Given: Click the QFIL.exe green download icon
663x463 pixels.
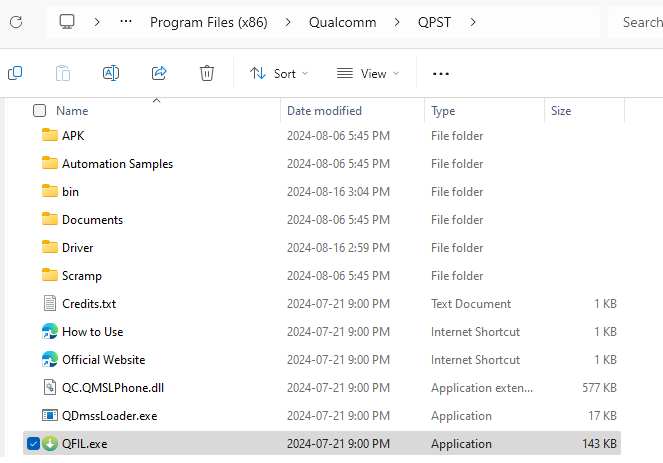Looking at the screenshot, I should coord(50,443).
